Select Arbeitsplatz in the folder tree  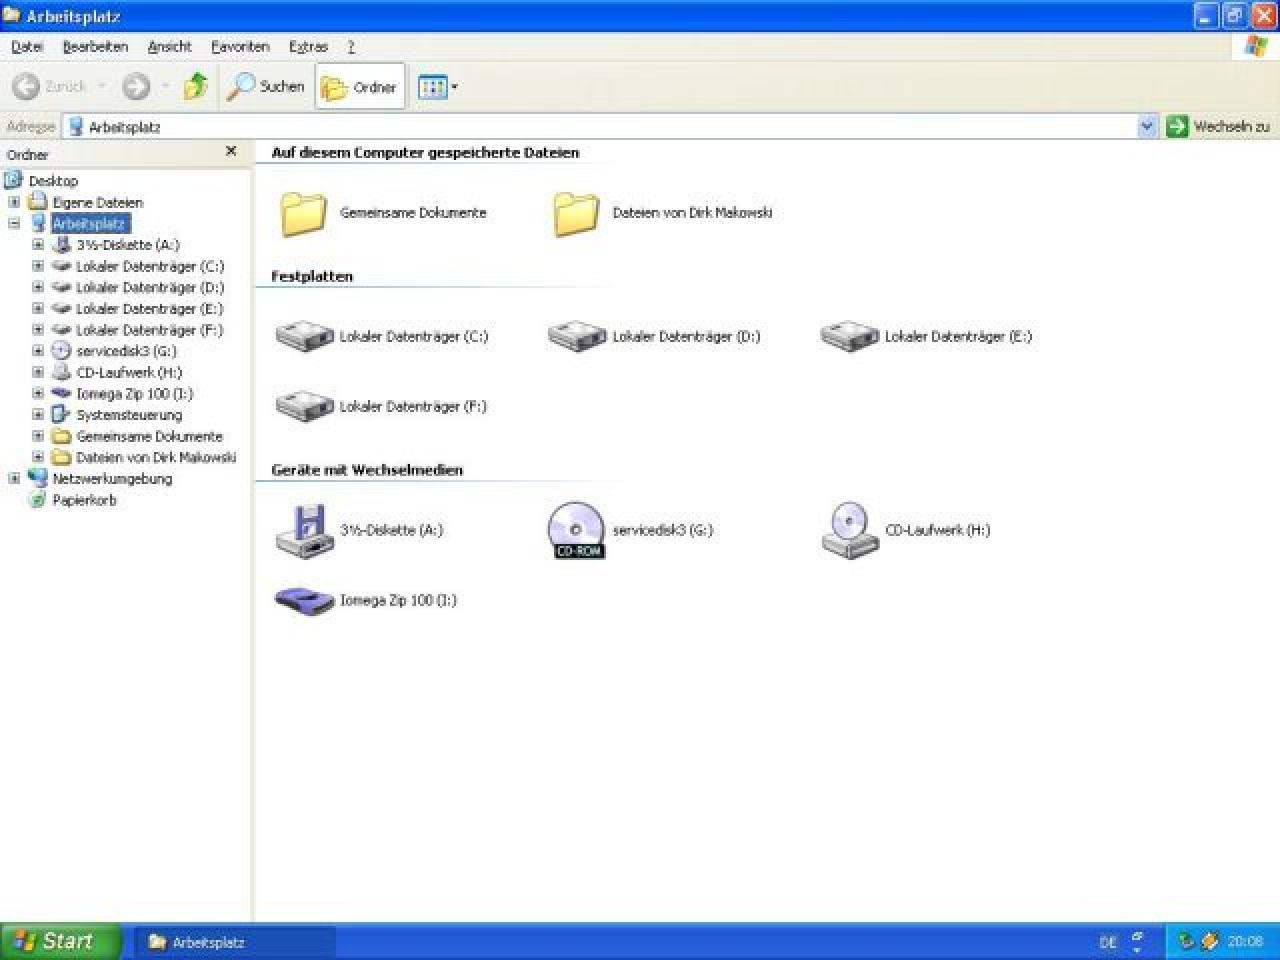tap(90, 224)
